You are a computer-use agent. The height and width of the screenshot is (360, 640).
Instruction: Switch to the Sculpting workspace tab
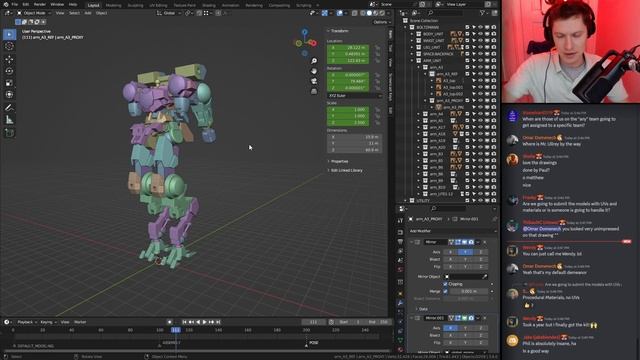[x=135, y=5]
